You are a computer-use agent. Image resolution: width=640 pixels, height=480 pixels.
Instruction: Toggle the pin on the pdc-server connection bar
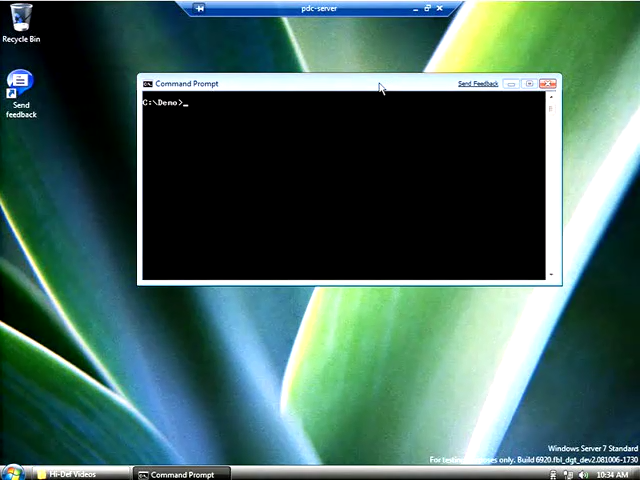(199, 8)
